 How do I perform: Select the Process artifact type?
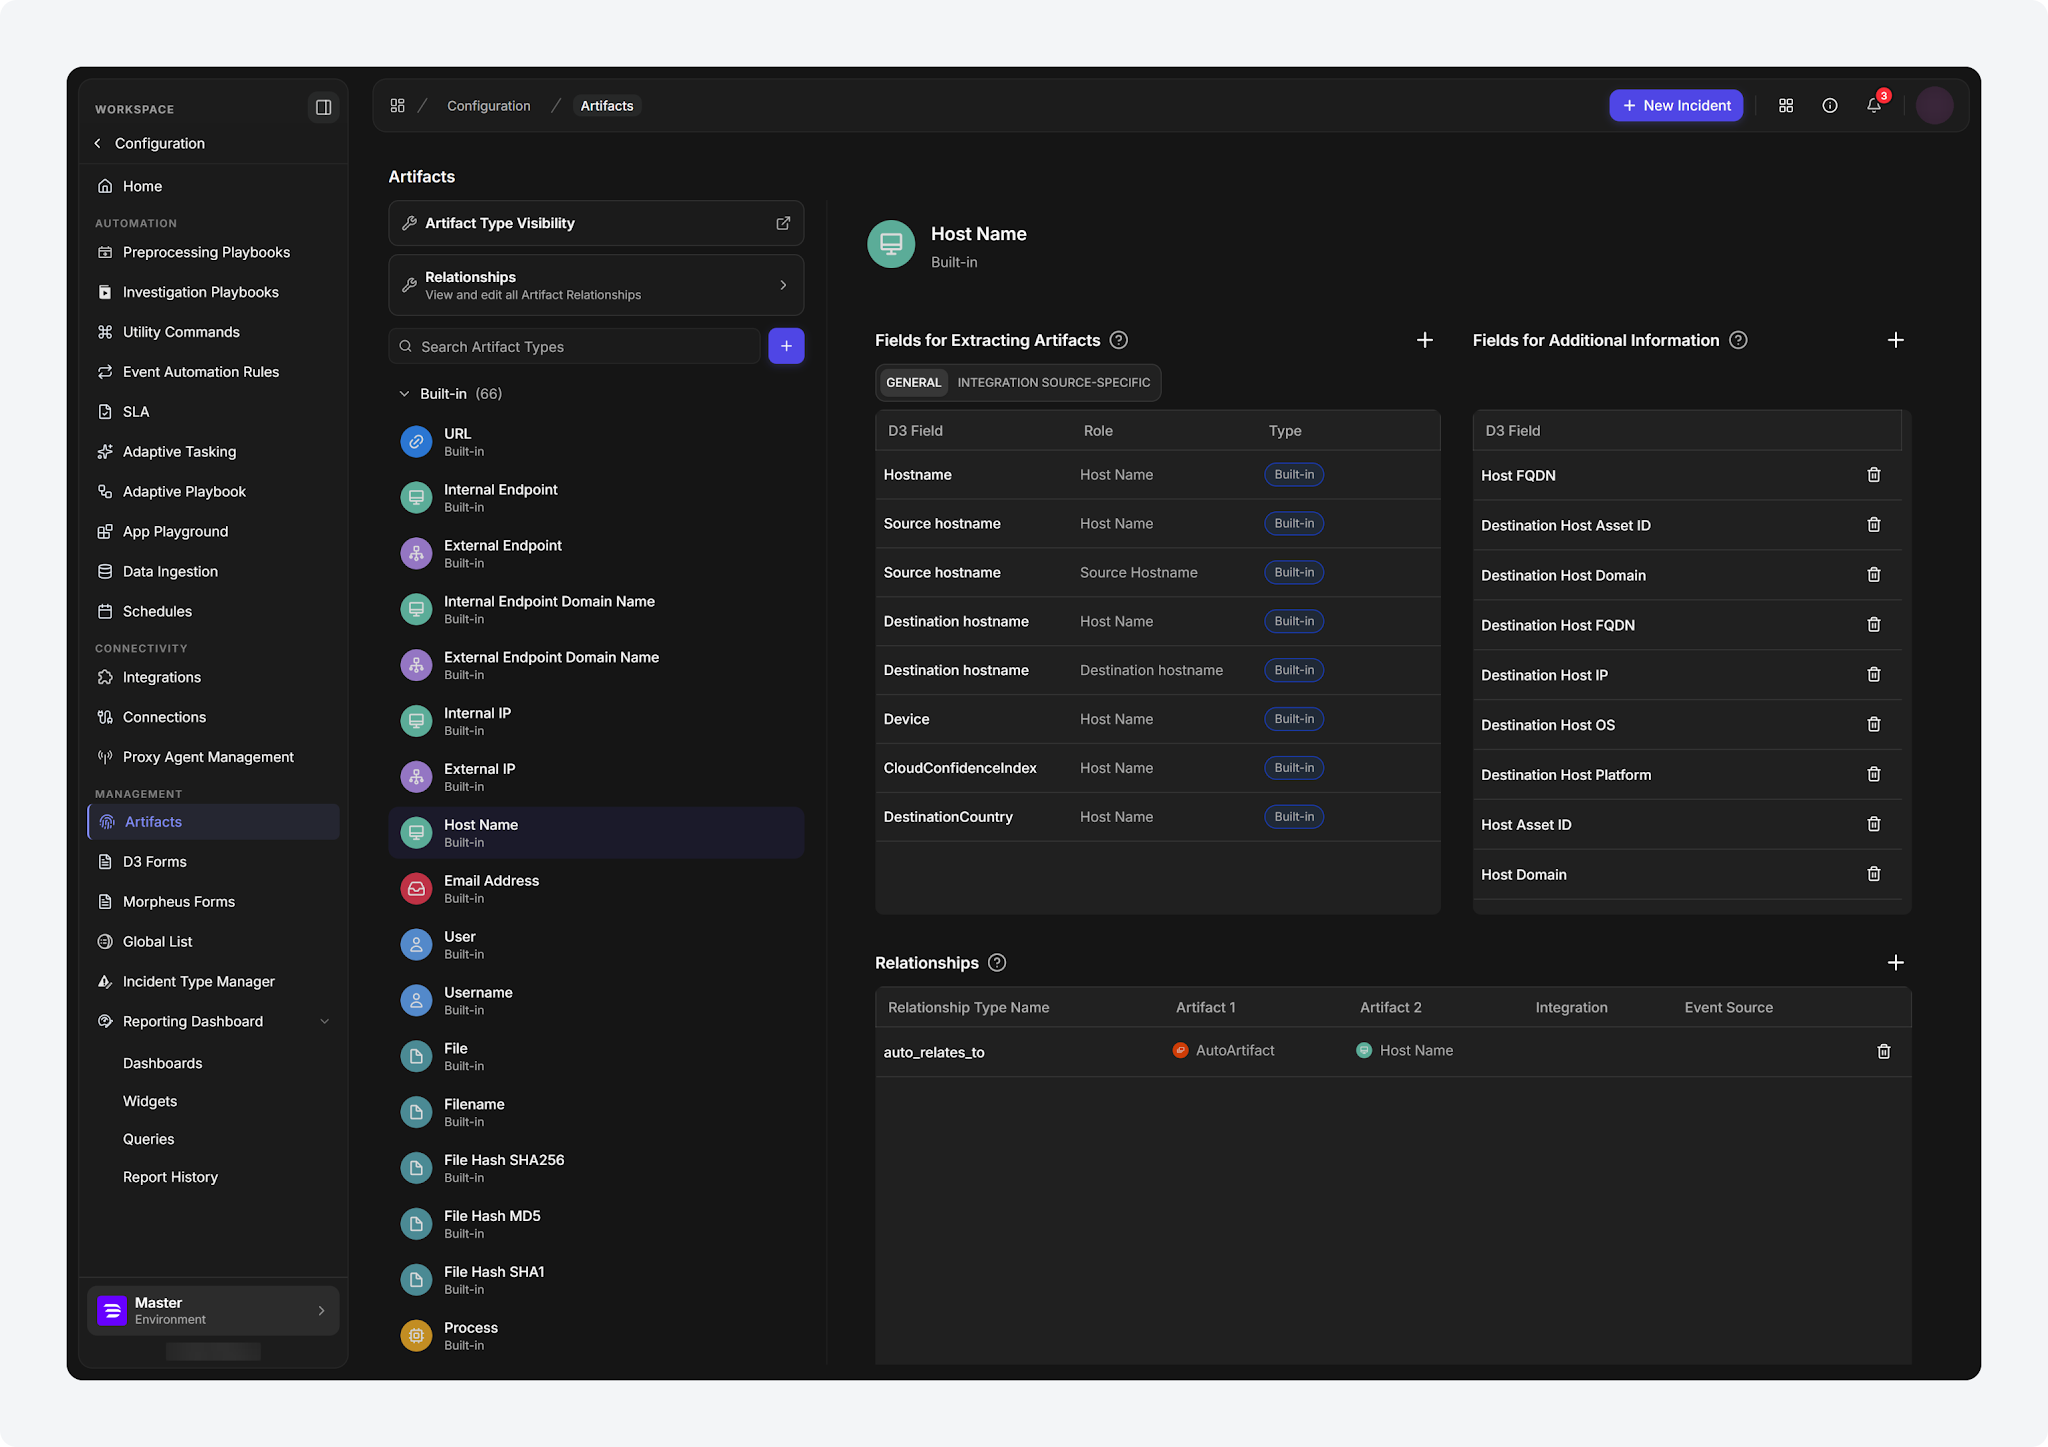pyautogui.click(x=596, y=1335)
